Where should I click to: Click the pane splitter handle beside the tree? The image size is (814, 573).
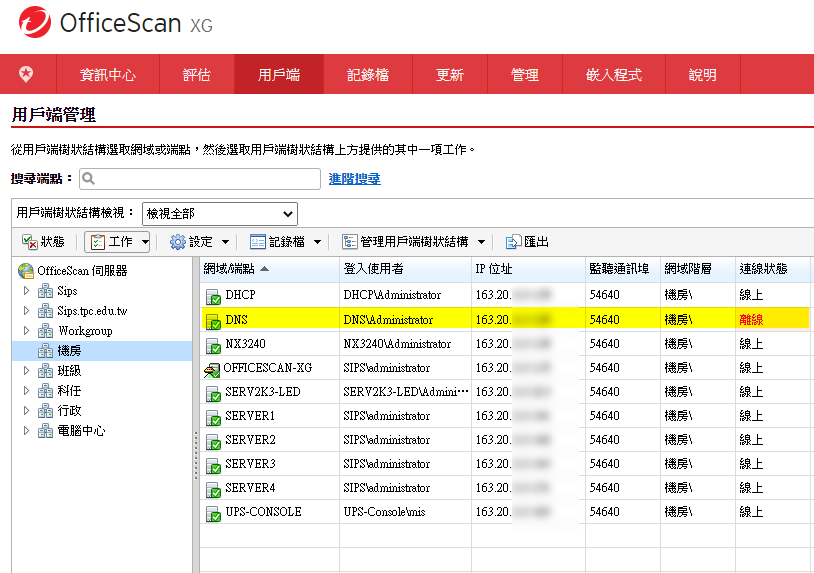[x=196, y=455]
